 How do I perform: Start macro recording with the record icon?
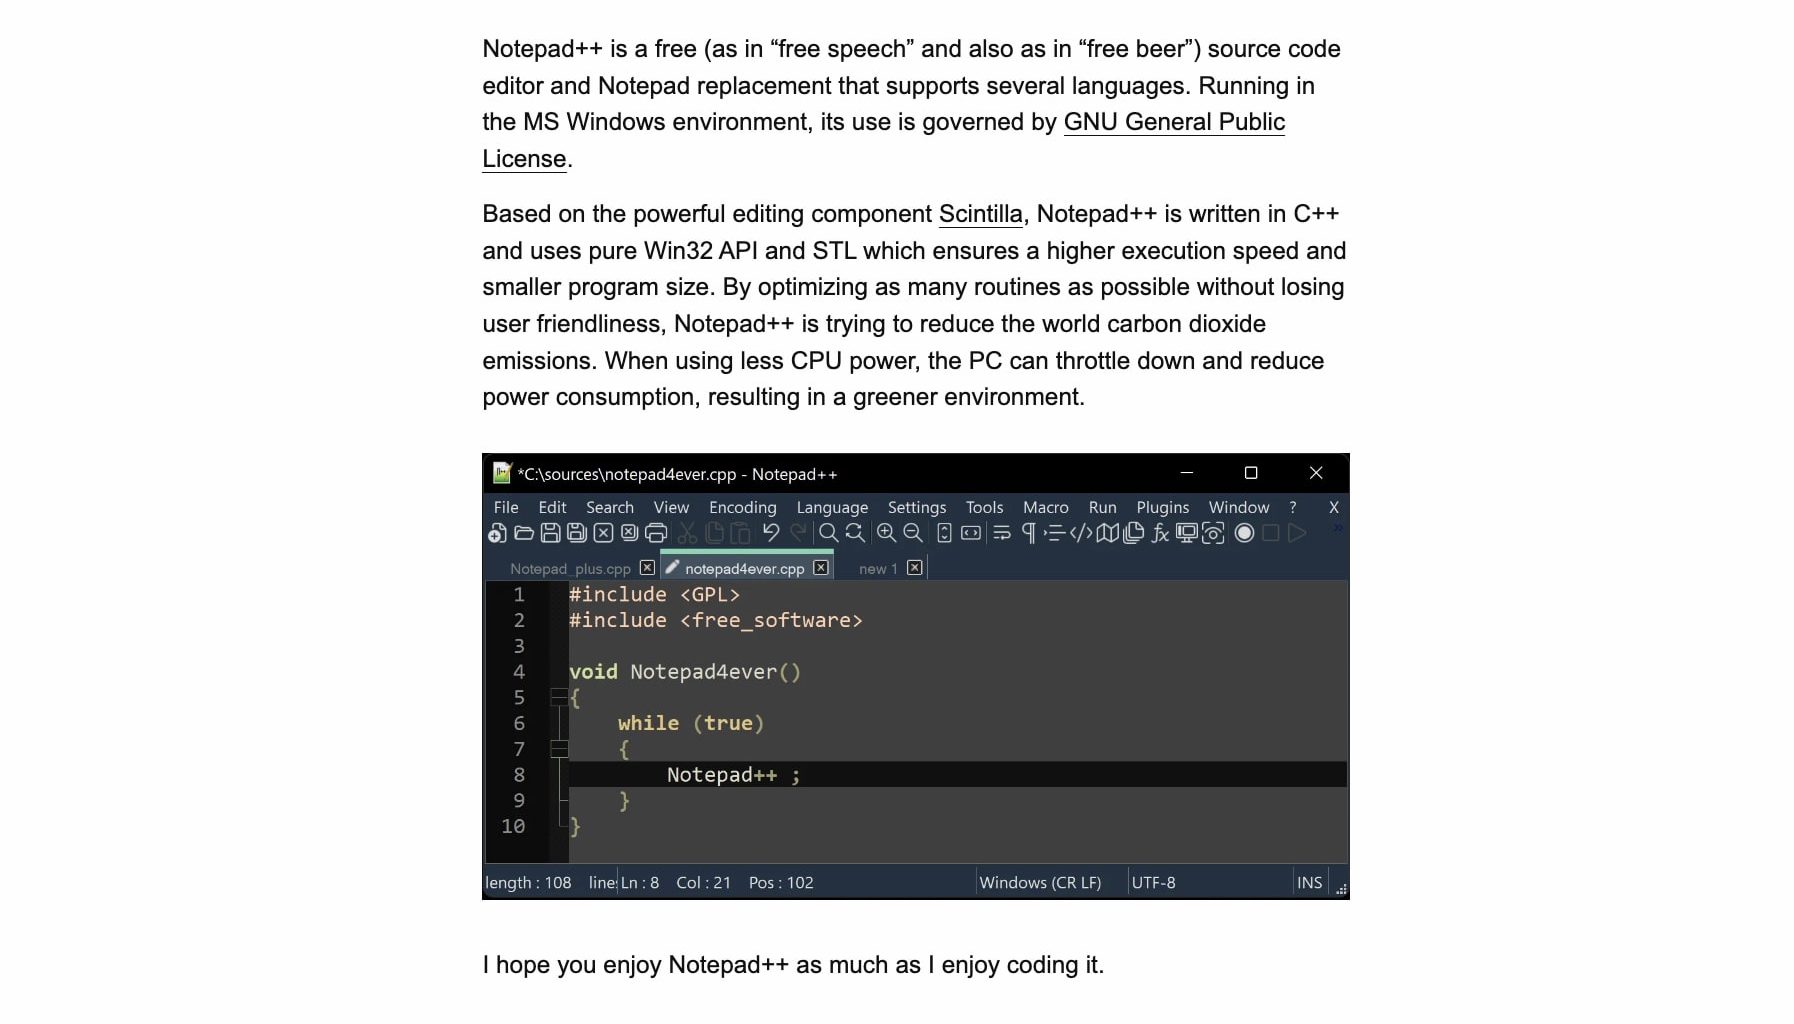[x=1244, y=534]
